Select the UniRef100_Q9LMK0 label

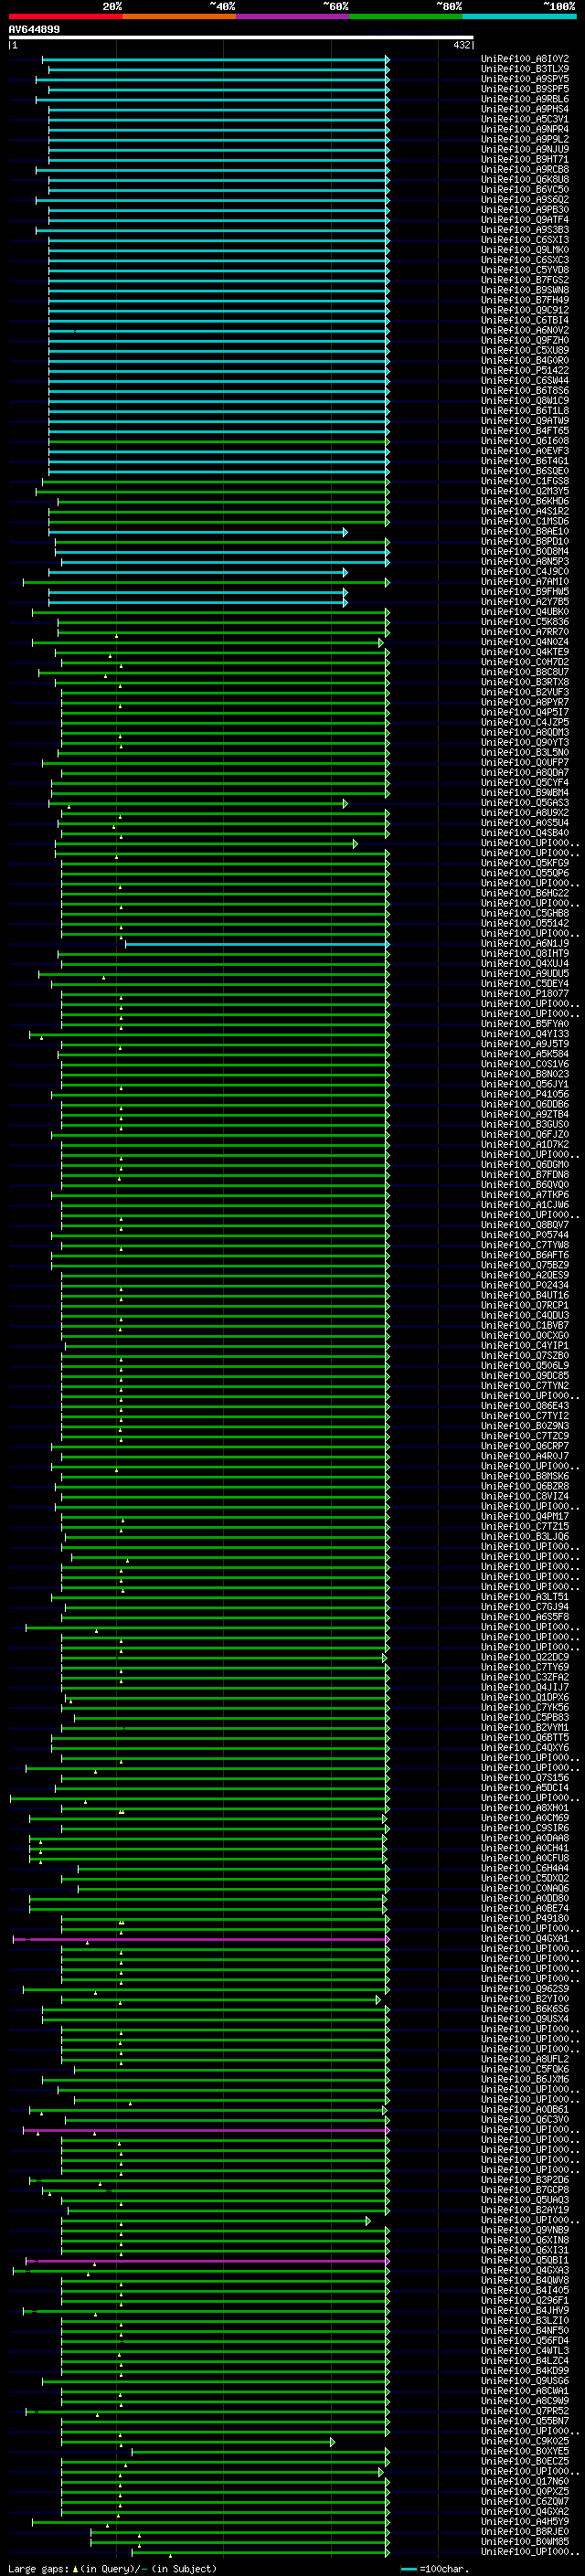click(x=525, y=250)
